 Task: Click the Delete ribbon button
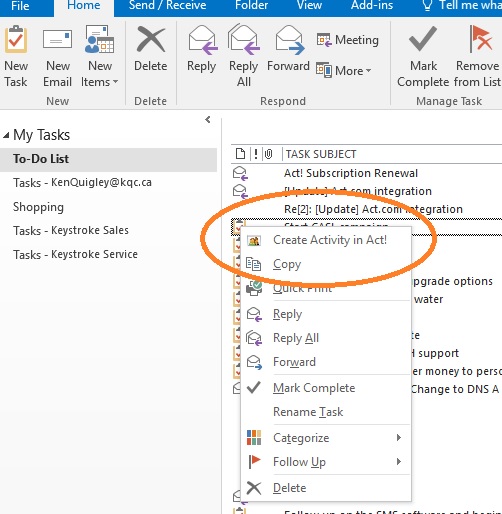(151, 49)
